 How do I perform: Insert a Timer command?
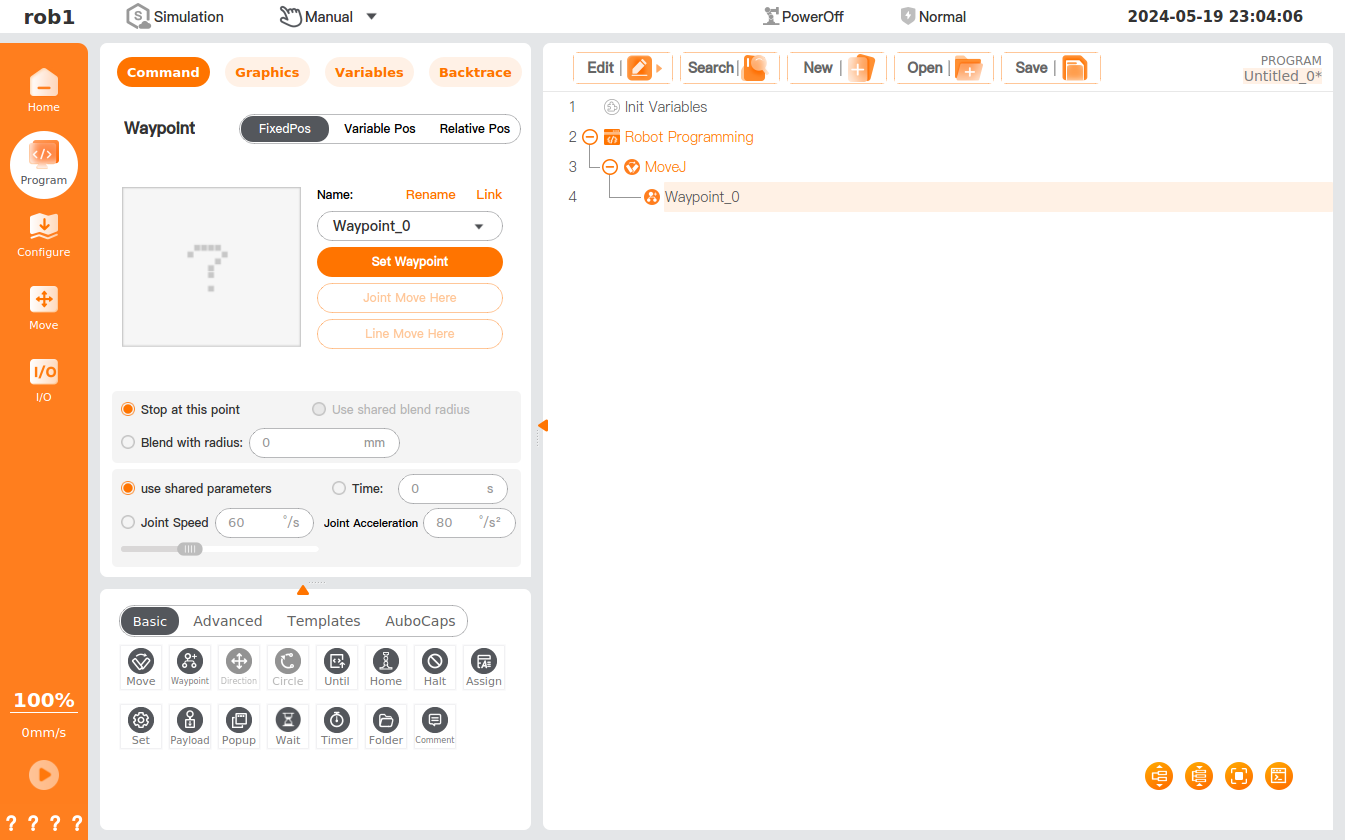(337, 726)
